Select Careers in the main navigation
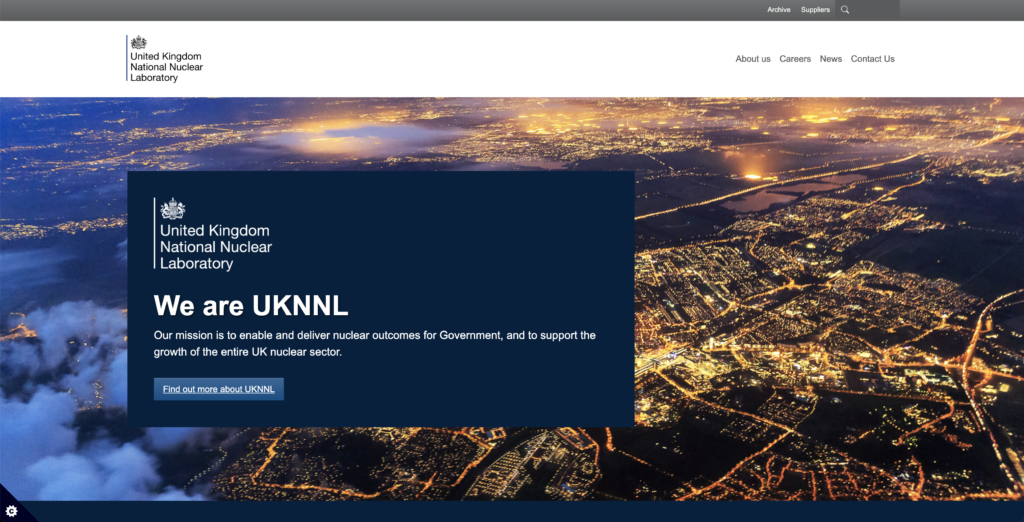Screen dimensions: 1024x522 coord(795,59)
